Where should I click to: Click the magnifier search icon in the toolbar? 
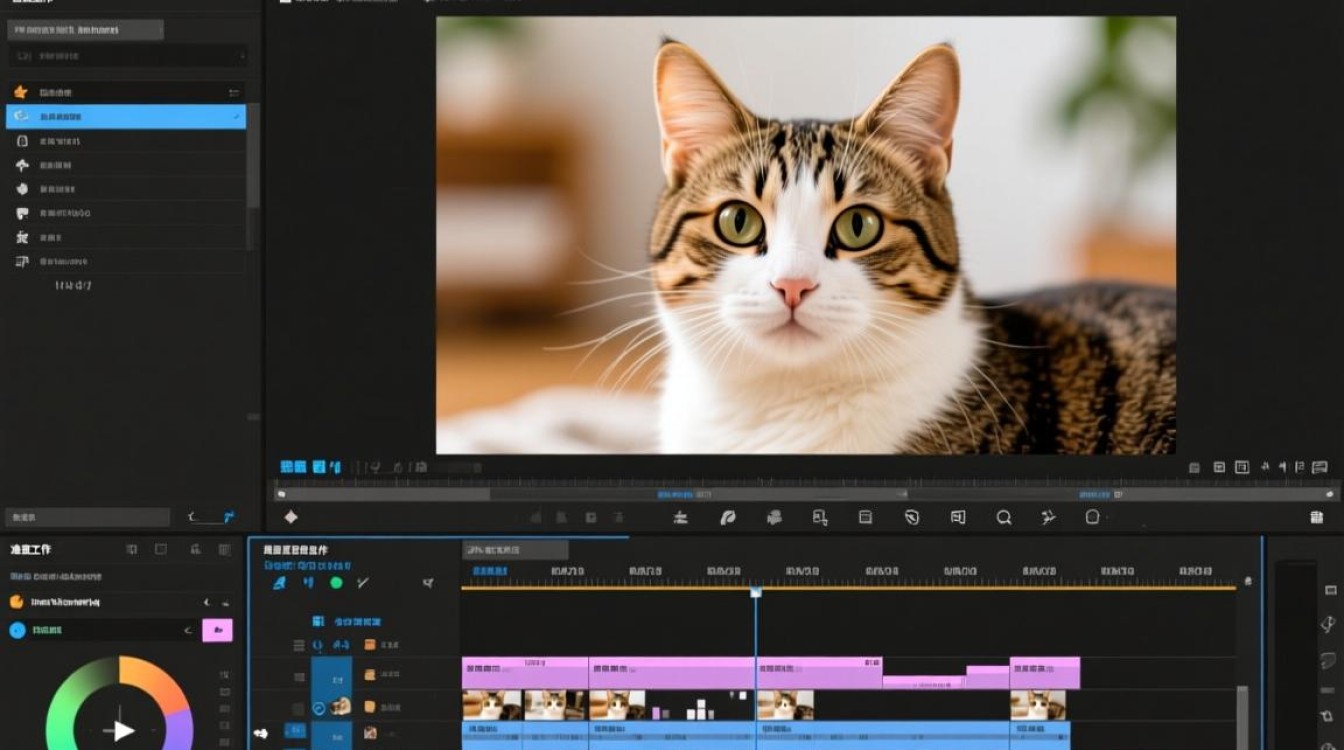pyautogui.click(x=1003, y=517)
